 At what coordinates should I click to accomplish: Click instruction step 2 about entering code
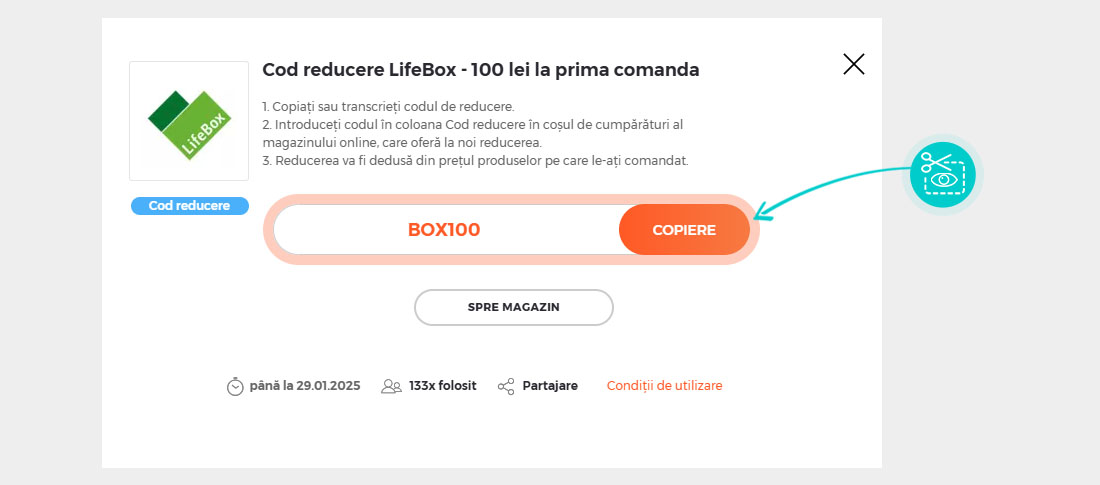pyautogui.click(x=473, y=133)
